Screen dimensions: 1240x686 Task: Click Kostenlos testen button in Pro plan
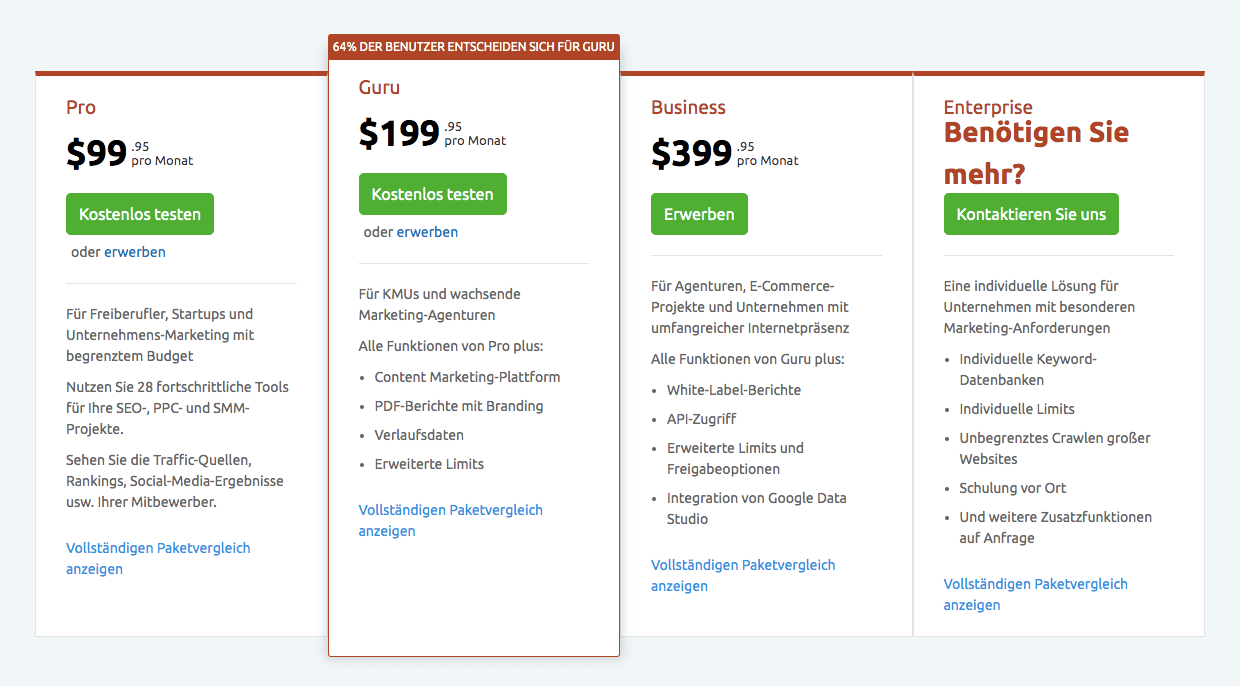[140, 214]
